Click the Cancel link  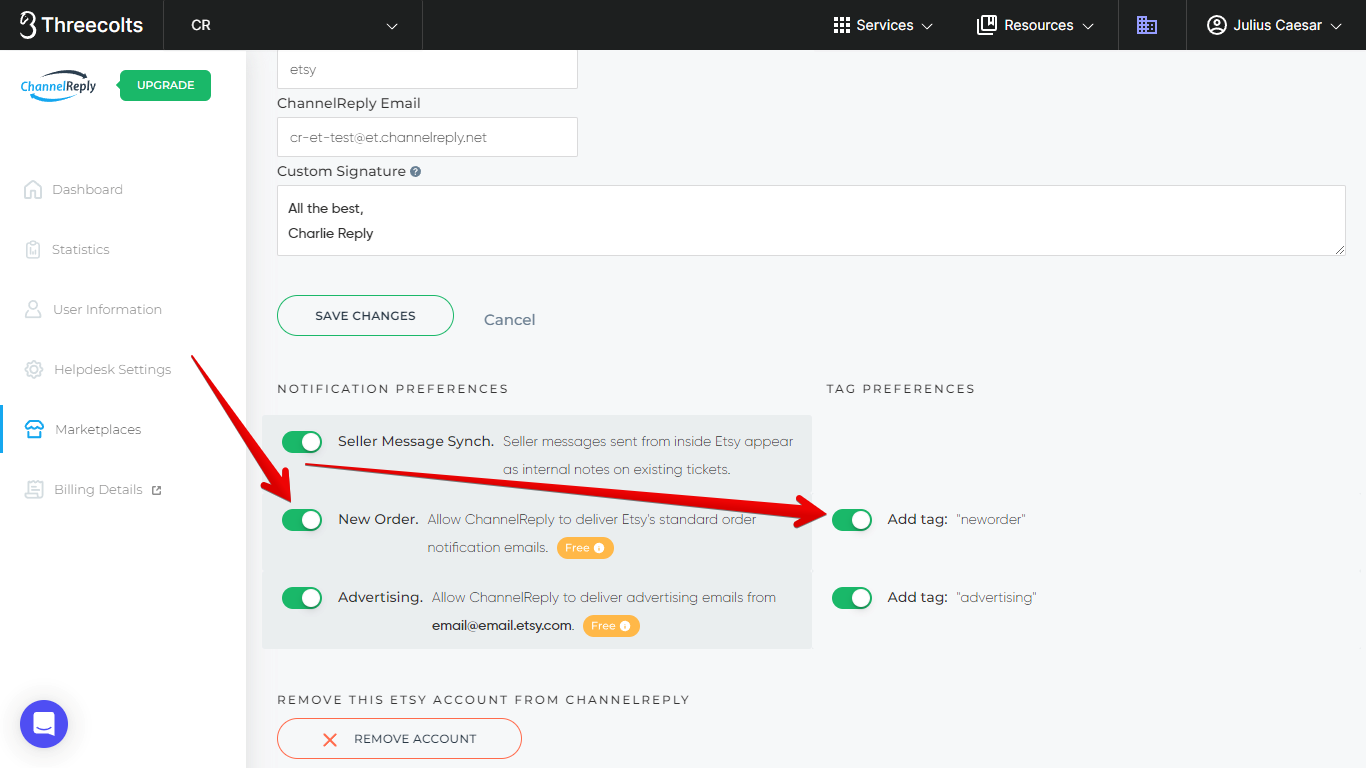click(x=509, y=319)
